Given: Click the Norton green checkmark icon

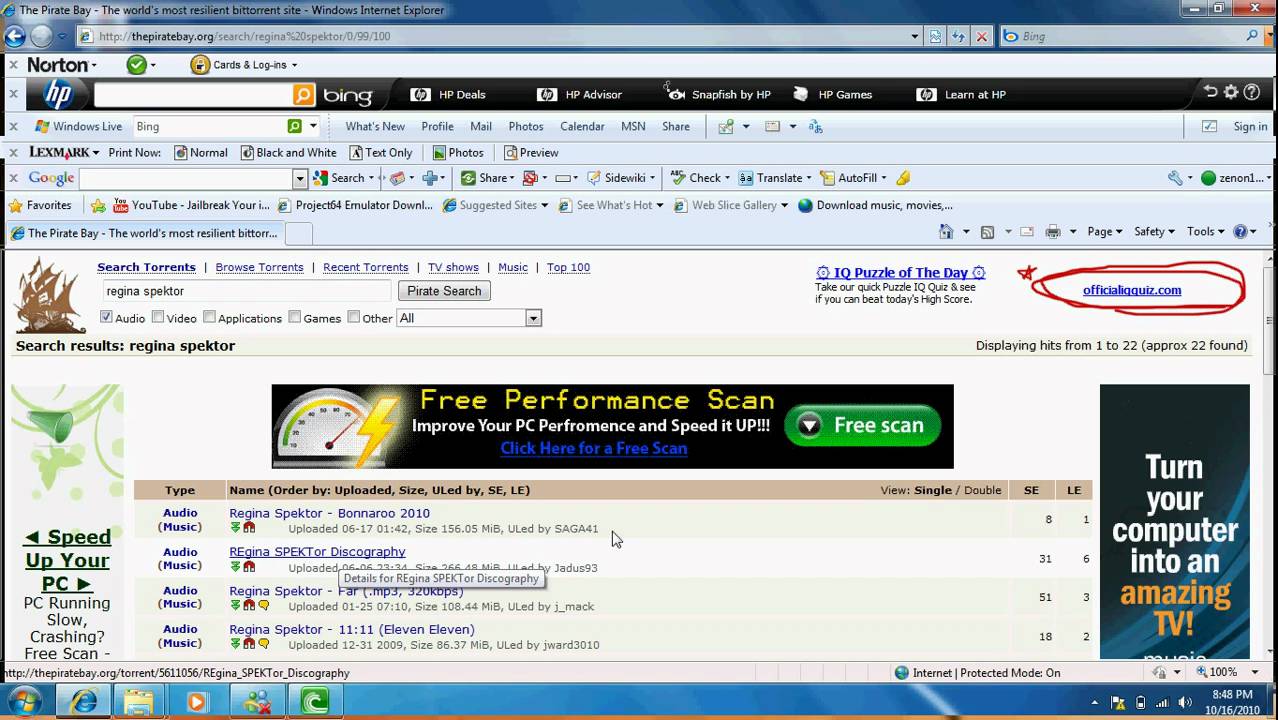Looking at the screenshot, I should click(136, 65).
